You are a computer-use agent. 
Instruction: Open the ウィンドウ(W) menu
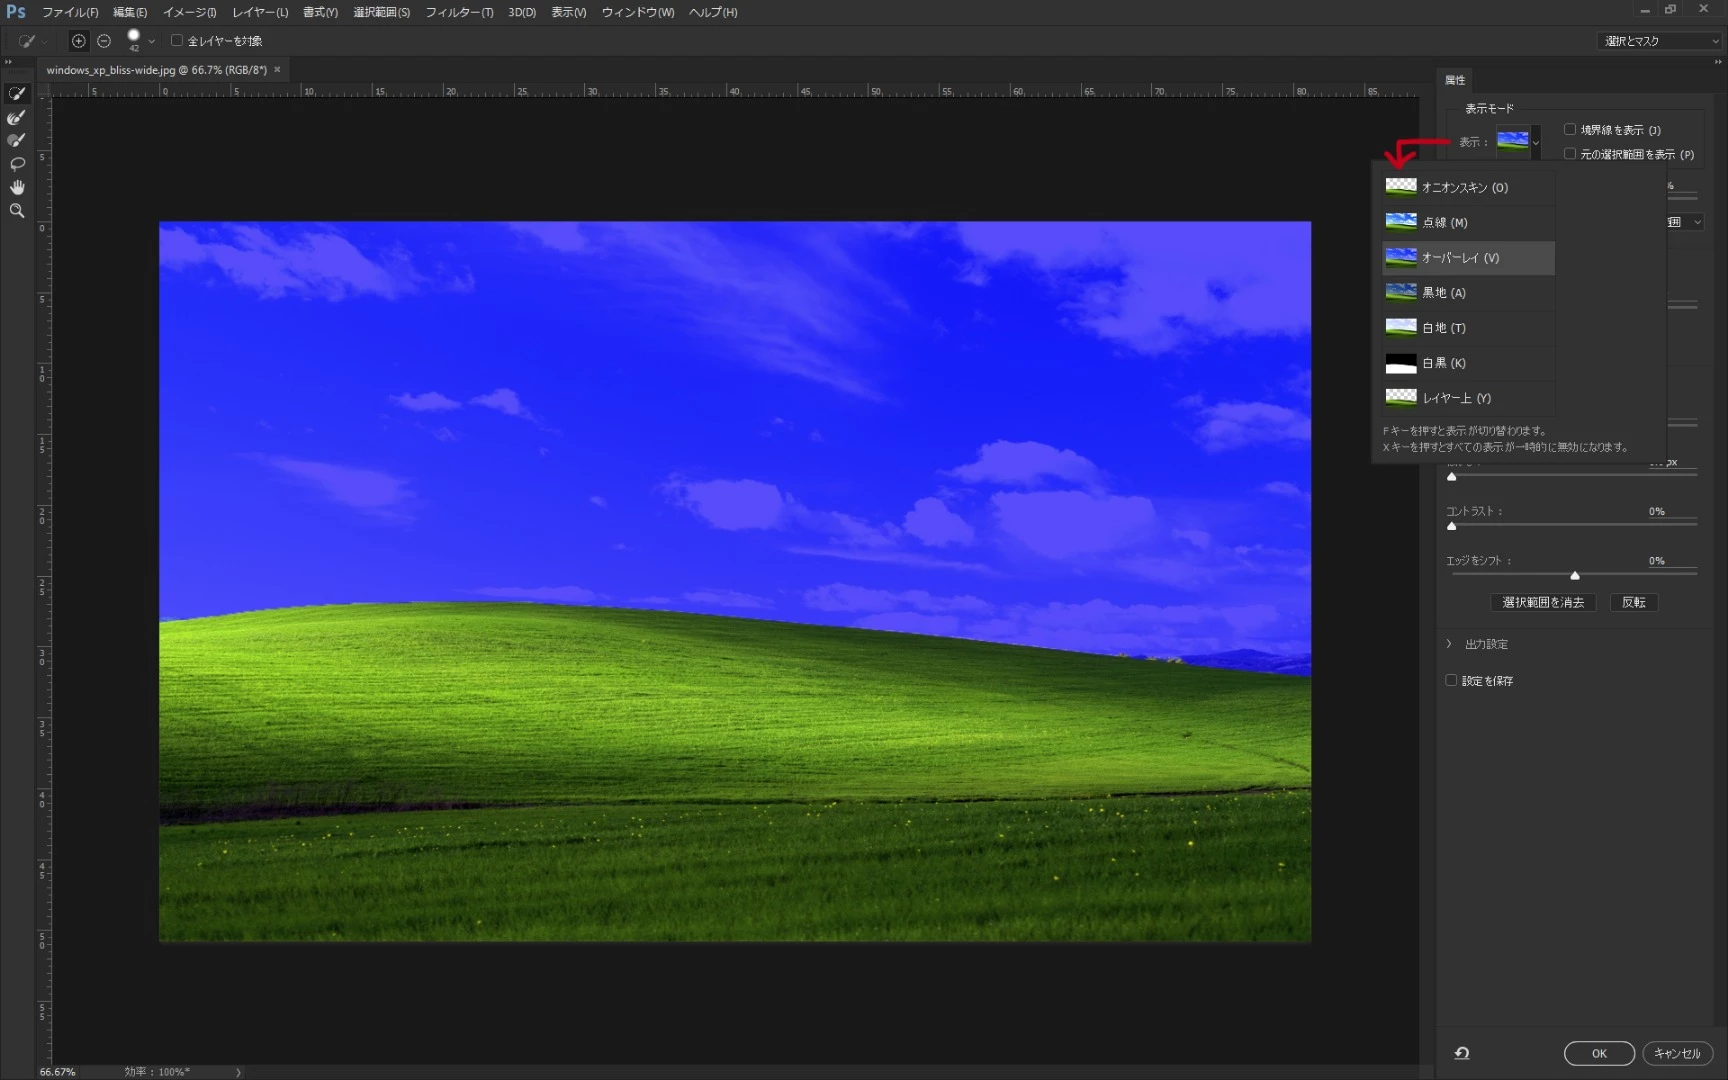[x=638, y=12]
